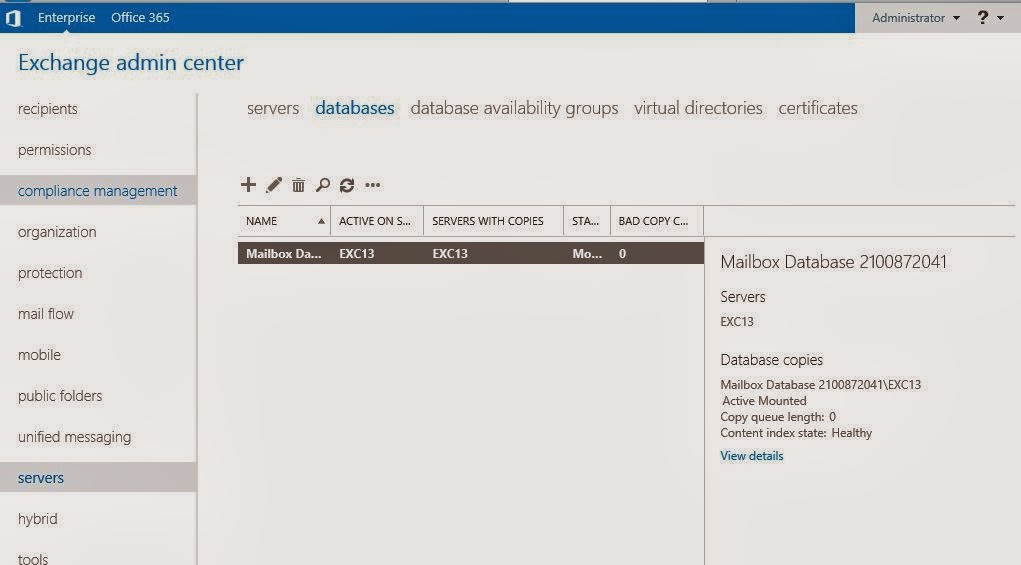Screen dimensions: 1021x565
Task: Click the Add new database plus icon
Action: tap(249, 184)
